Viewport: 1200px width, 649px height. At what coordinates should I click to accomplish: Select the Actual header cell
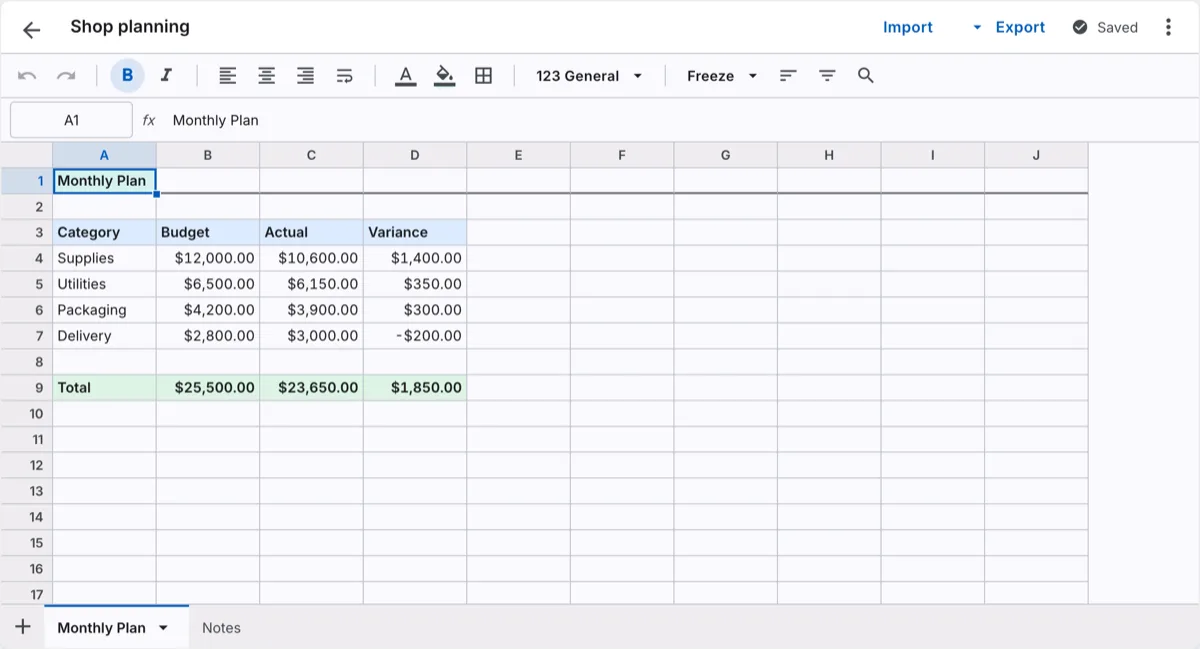(311, 232)
